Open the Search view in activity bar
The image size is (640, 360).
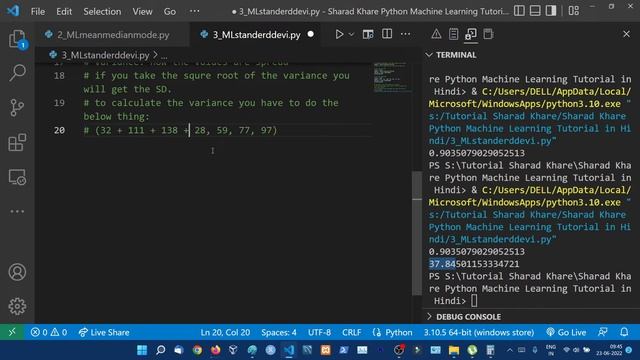tap(18, 73)
